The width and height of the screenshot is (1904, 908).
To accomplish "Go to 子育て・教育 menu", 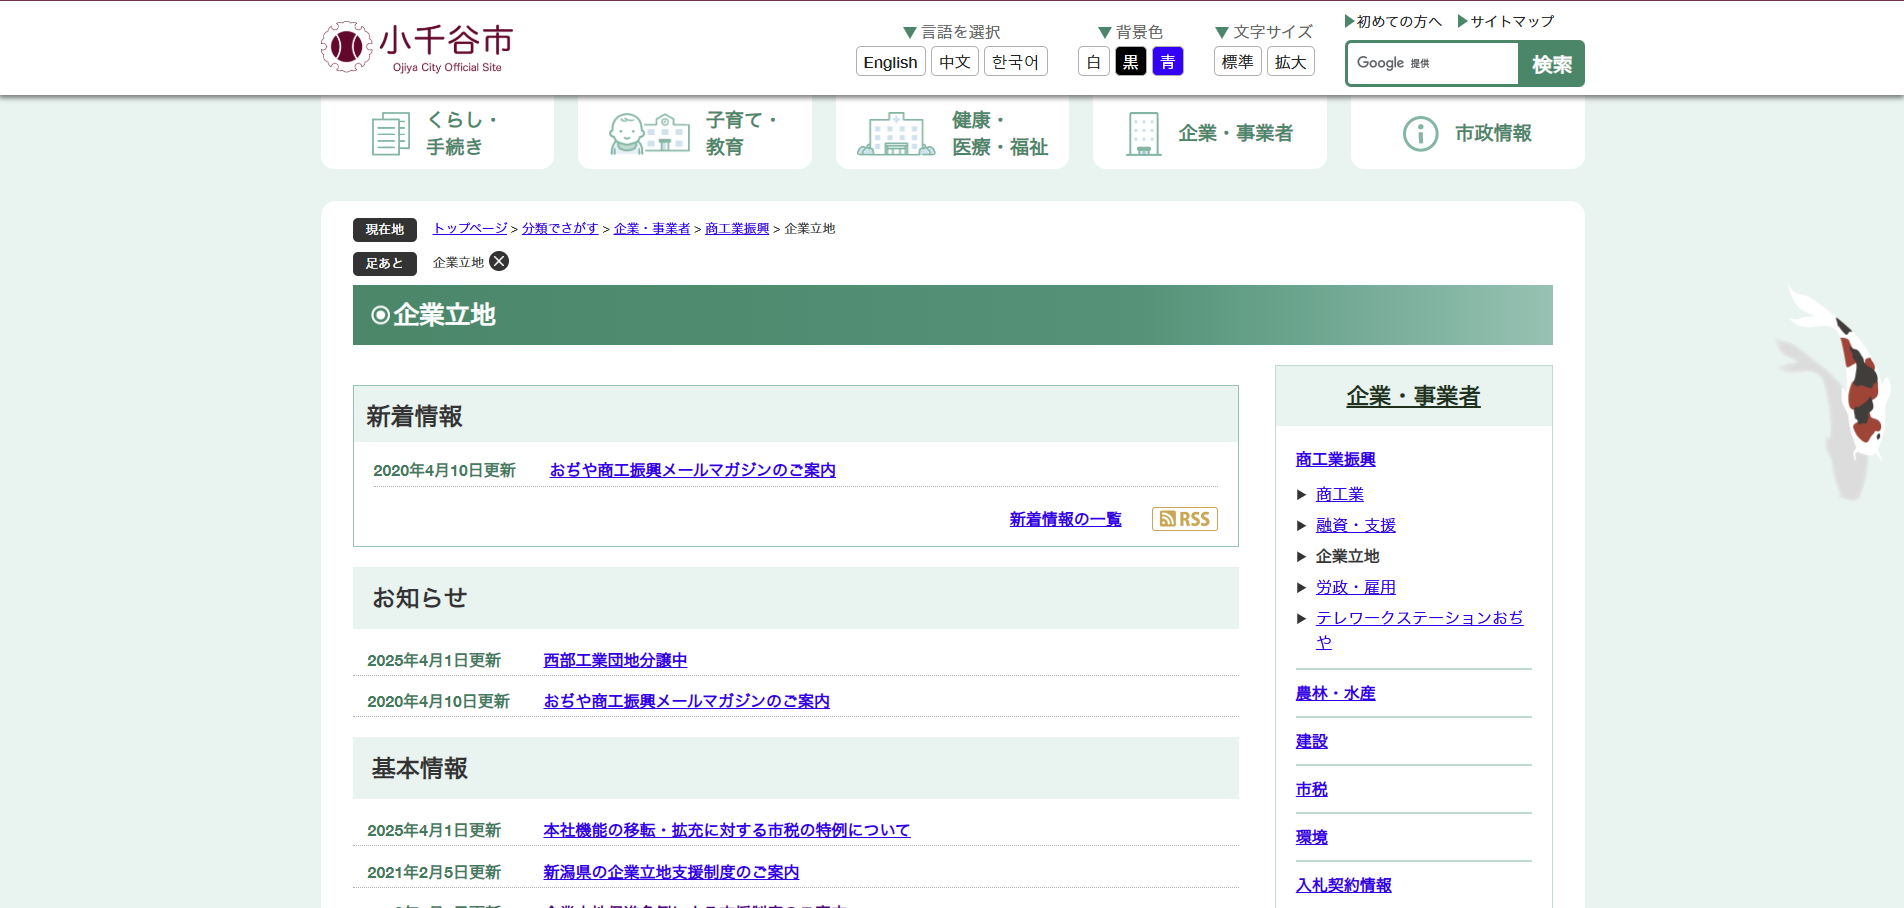I will coord(695,133).
